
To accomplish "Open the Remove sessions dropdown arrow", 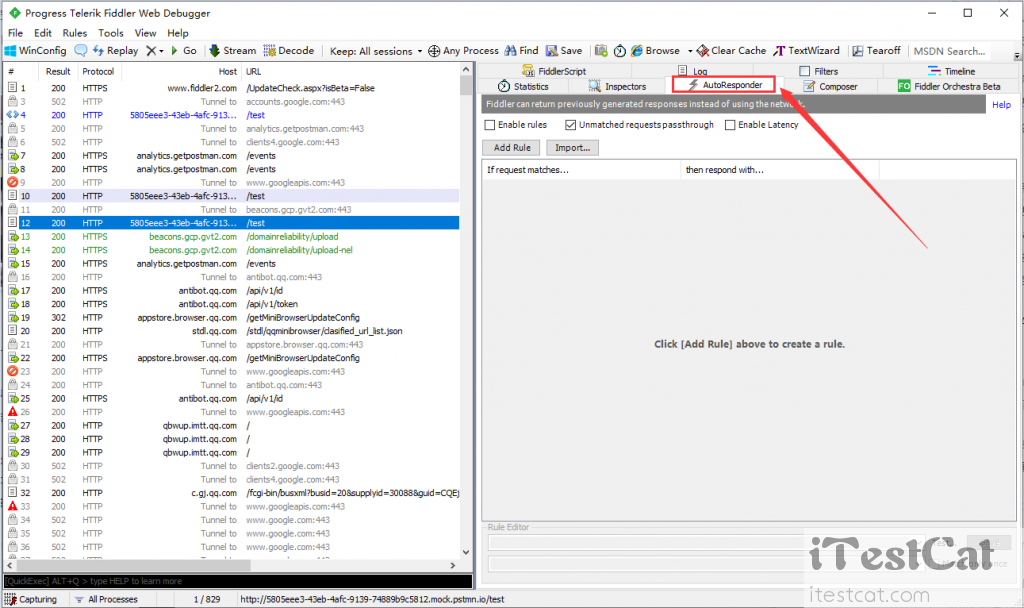I will point(161,51).
